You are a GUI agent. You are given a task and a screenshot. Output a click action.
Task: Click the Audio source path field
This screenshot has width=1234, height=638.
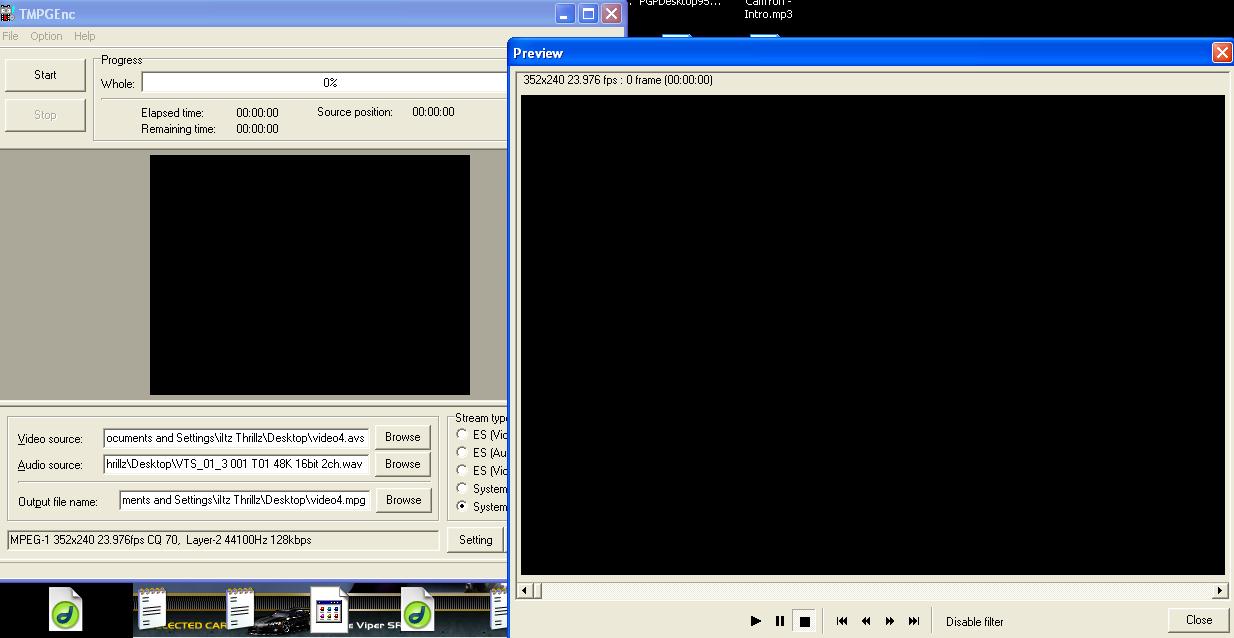tap(236, 464)
